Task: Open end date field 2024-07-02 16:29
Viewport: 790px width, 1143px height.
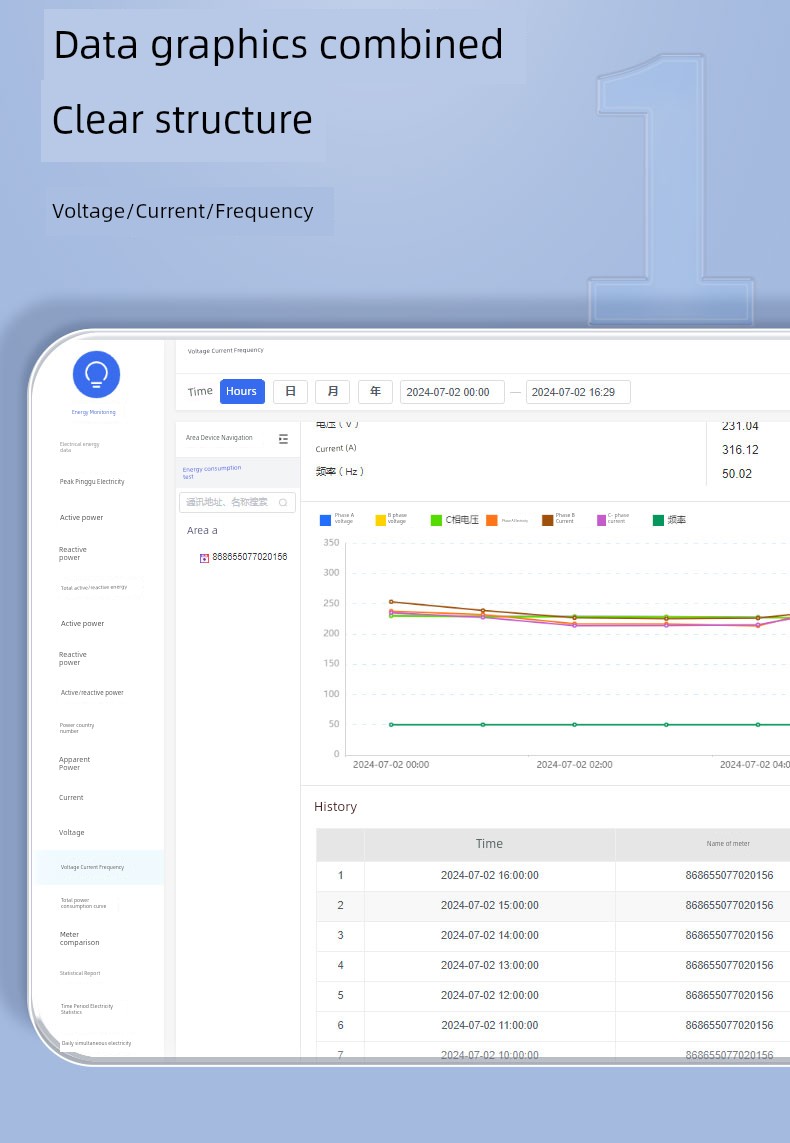Action: [578, 391]
